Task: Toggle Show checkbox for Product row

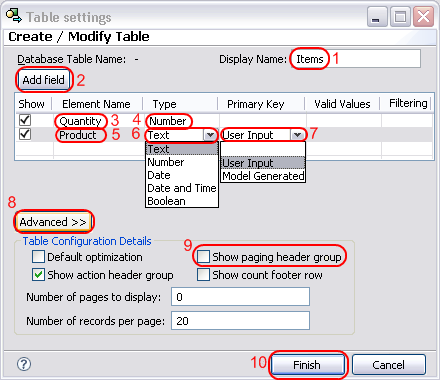Action: click(25, 134)
